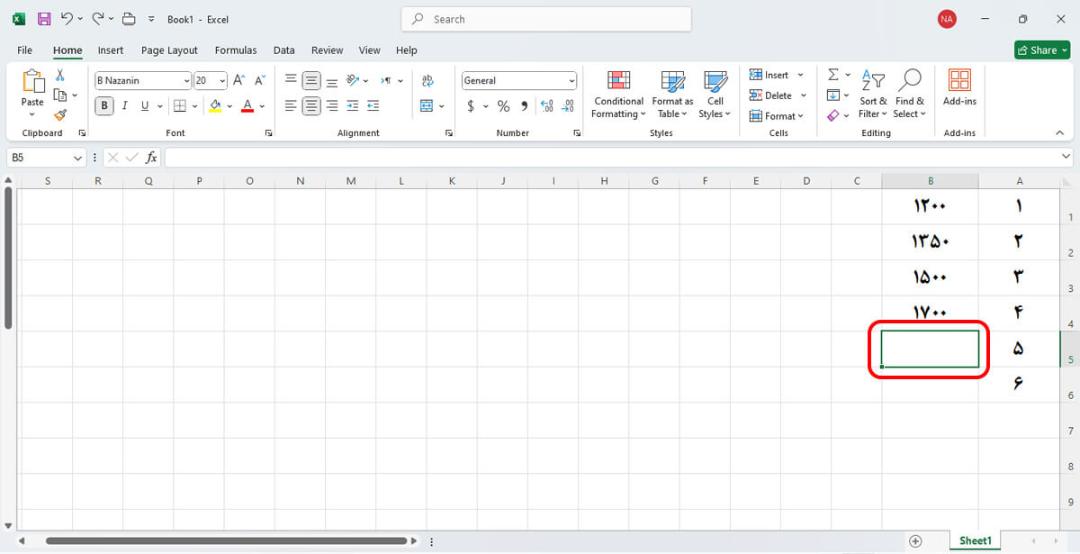Apply comma style number format

point(524,106)
